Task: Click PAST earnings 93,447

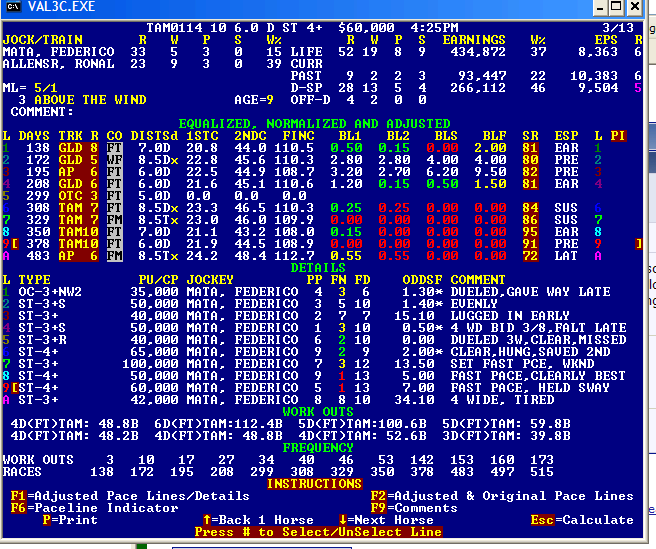Action: pyautogui.click(x=482, y=76)
